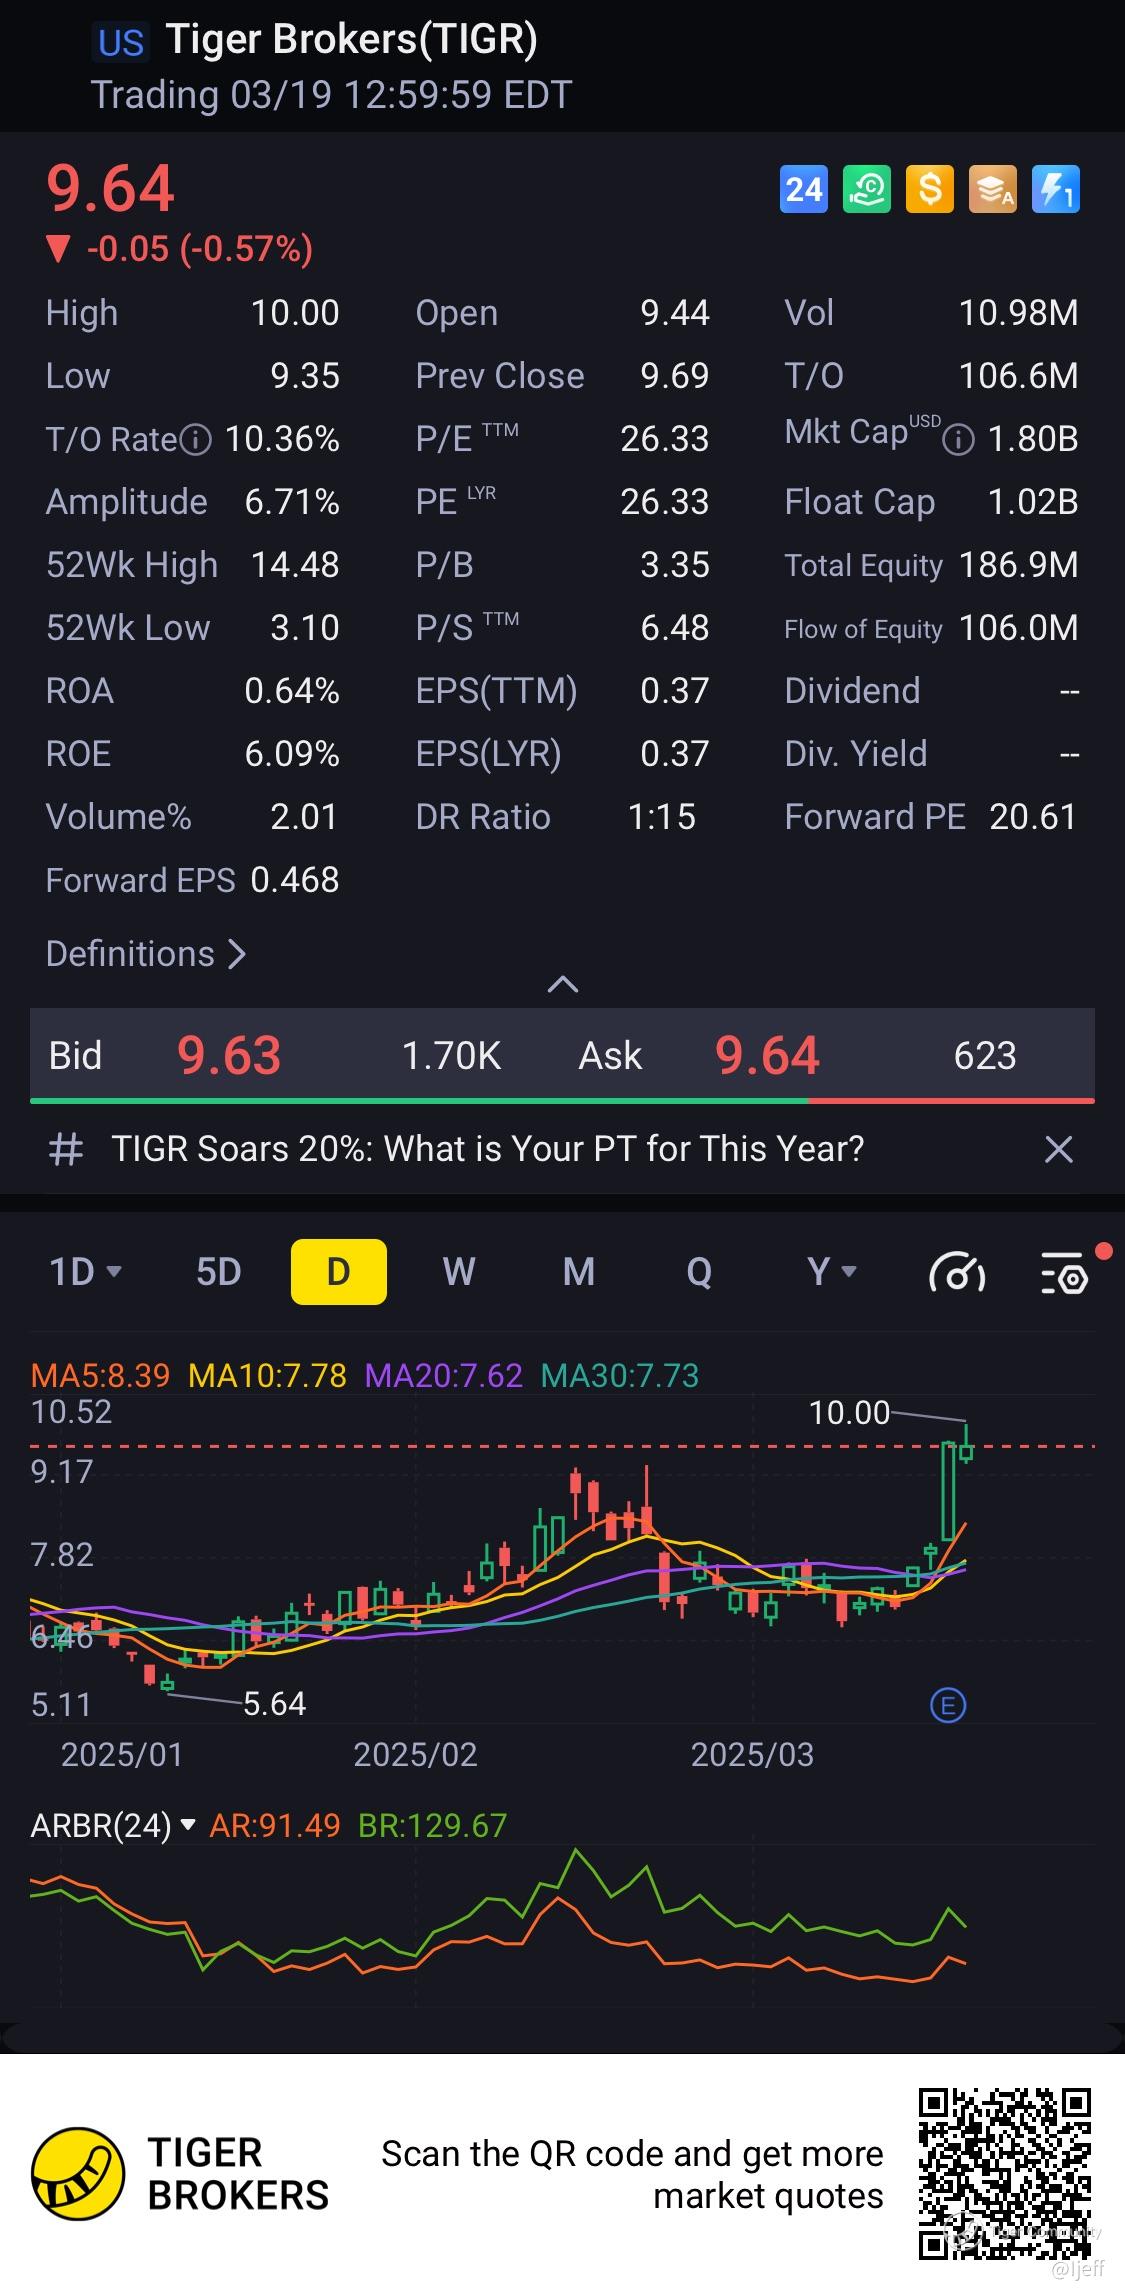Tap the bid-ask ratio bar

(562, 1101)
